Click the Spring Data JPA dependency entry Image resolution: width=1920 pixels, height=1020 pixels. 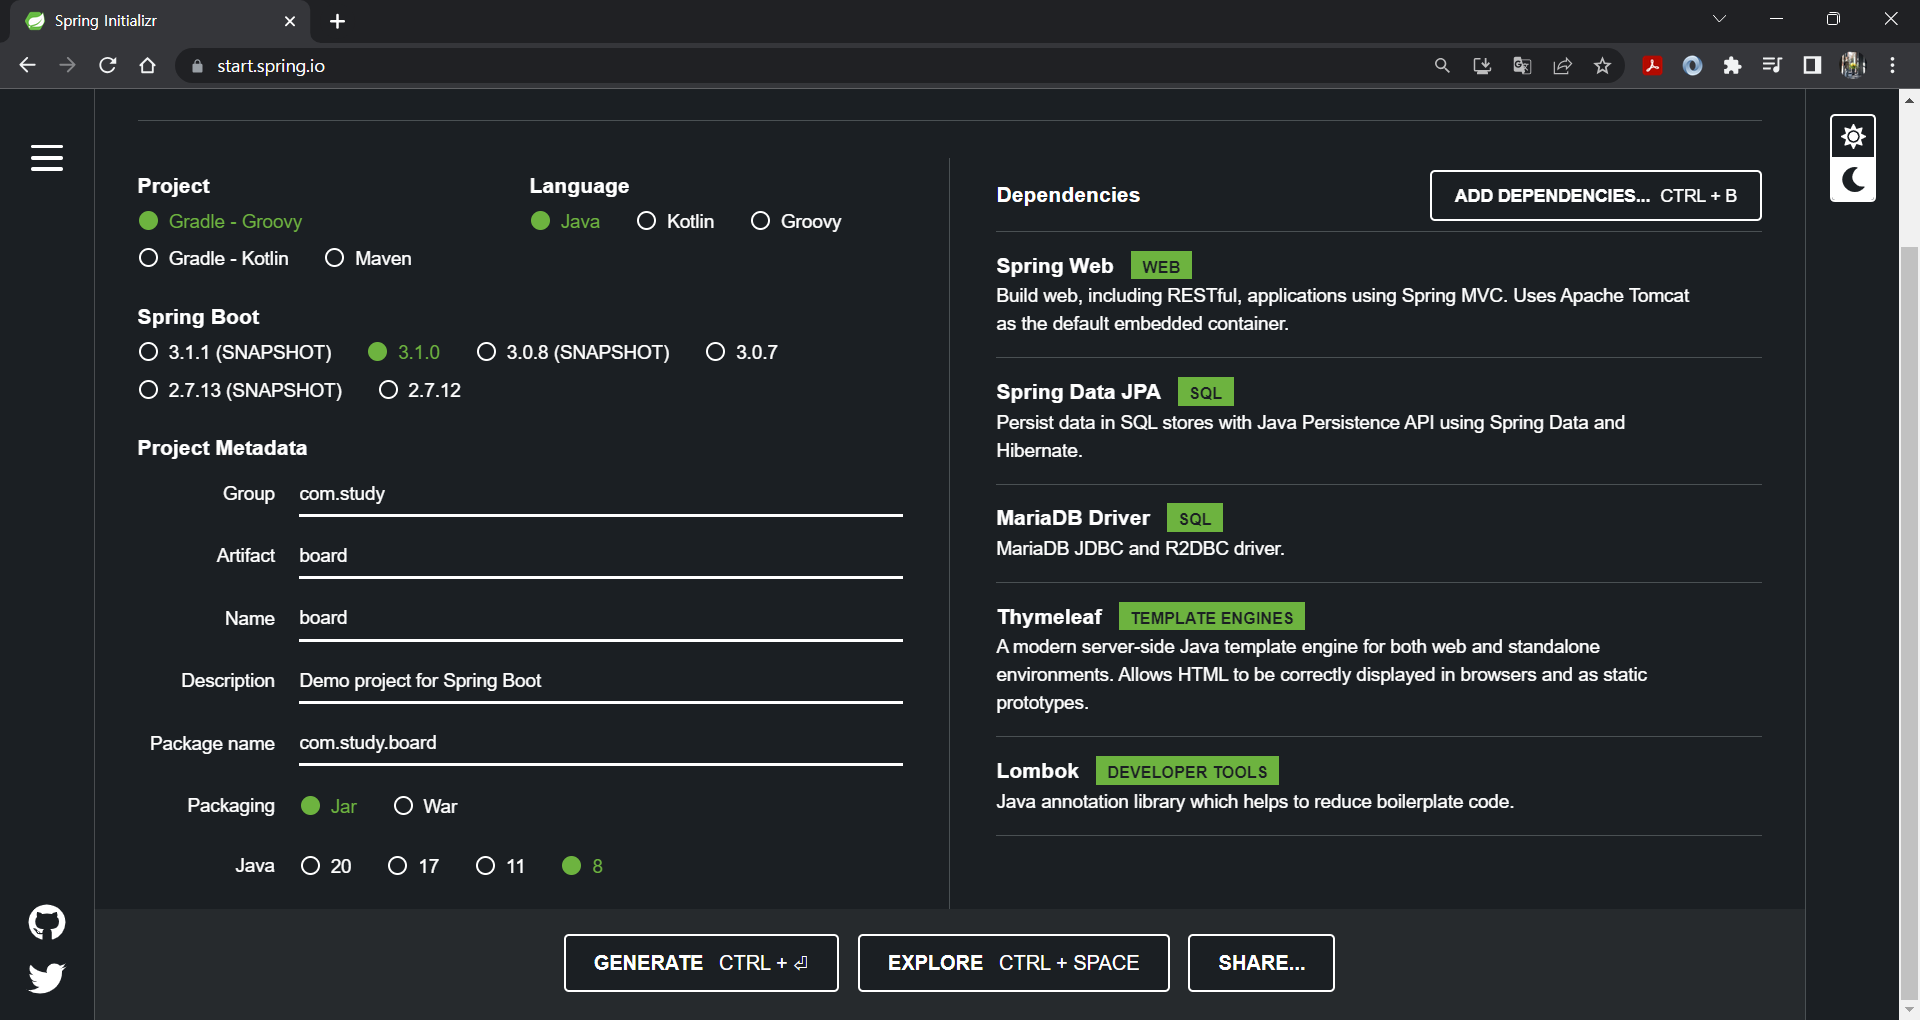pos(1378,420)
